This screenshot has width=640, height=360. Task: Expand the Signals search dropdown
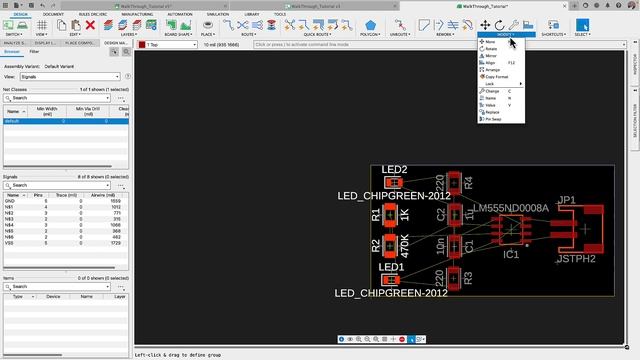coord(108,185)
